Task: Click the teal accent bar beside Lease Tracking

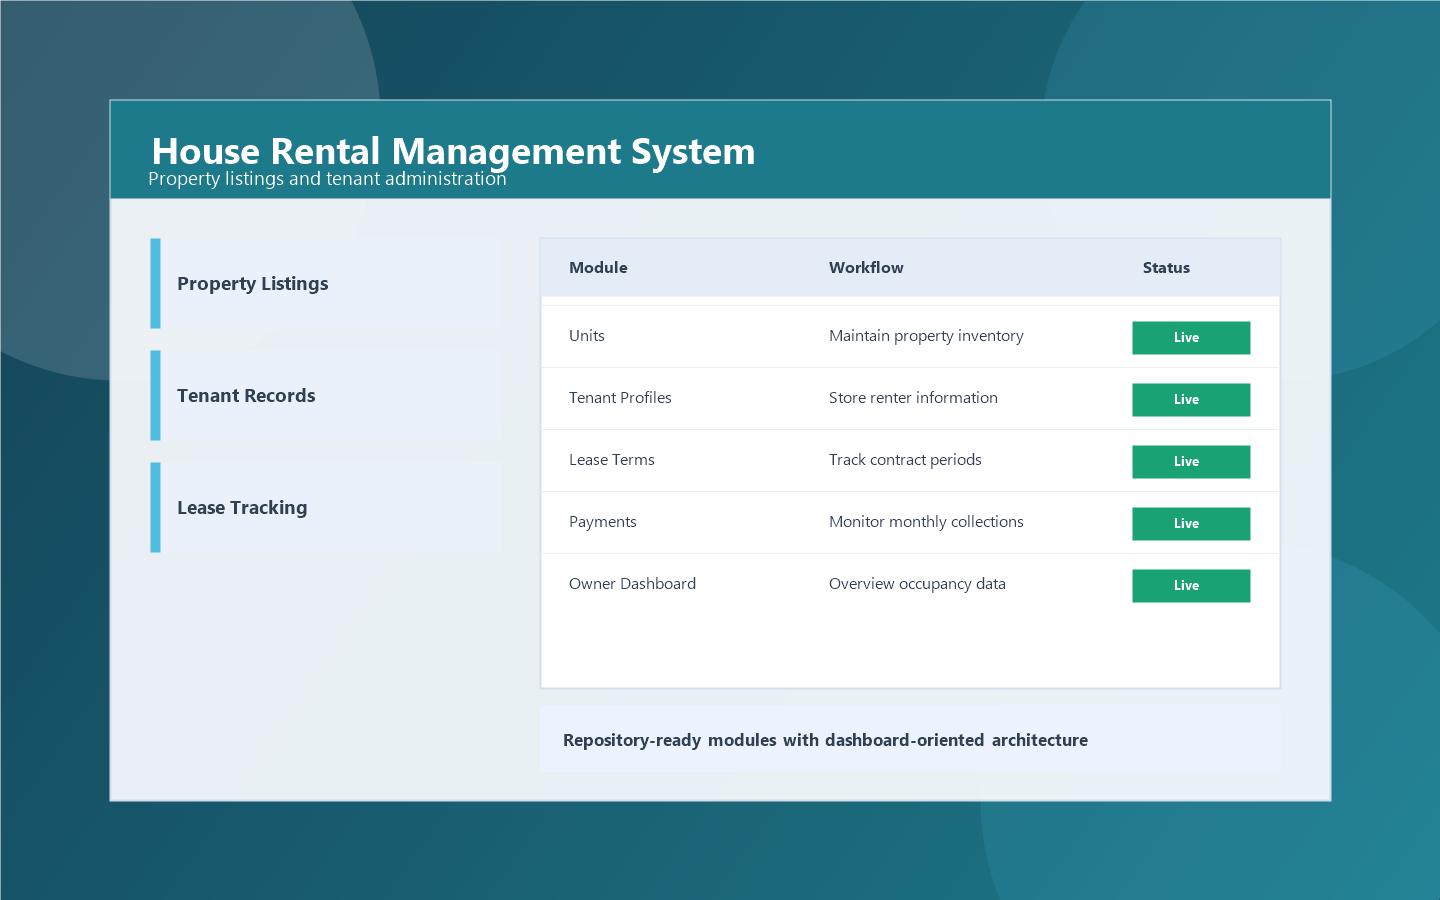Action: (155, 507)
